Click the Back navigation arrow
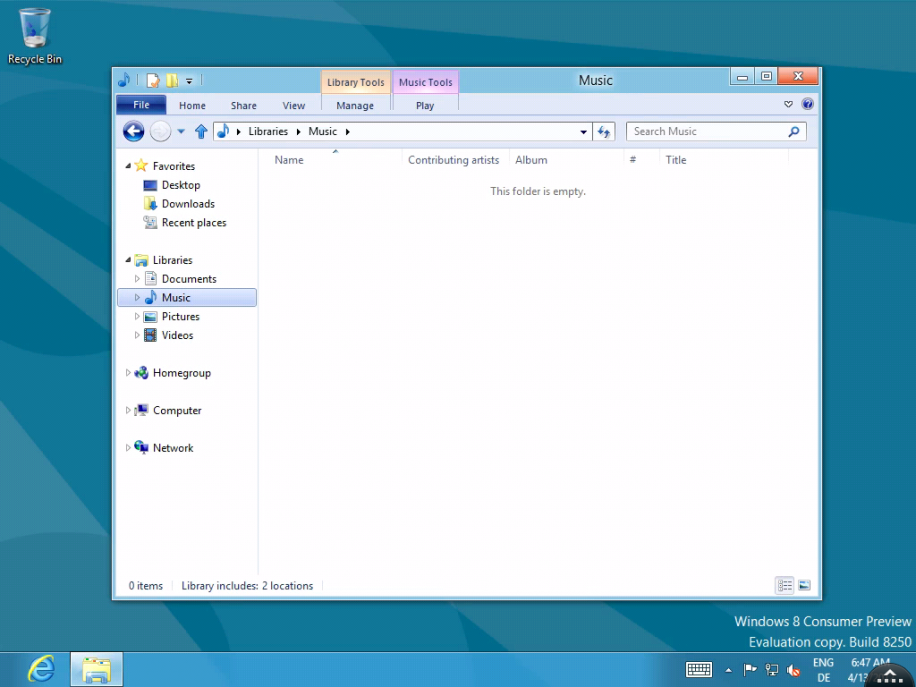The width and height of the screenshot is (916, 687). (133, 131)
